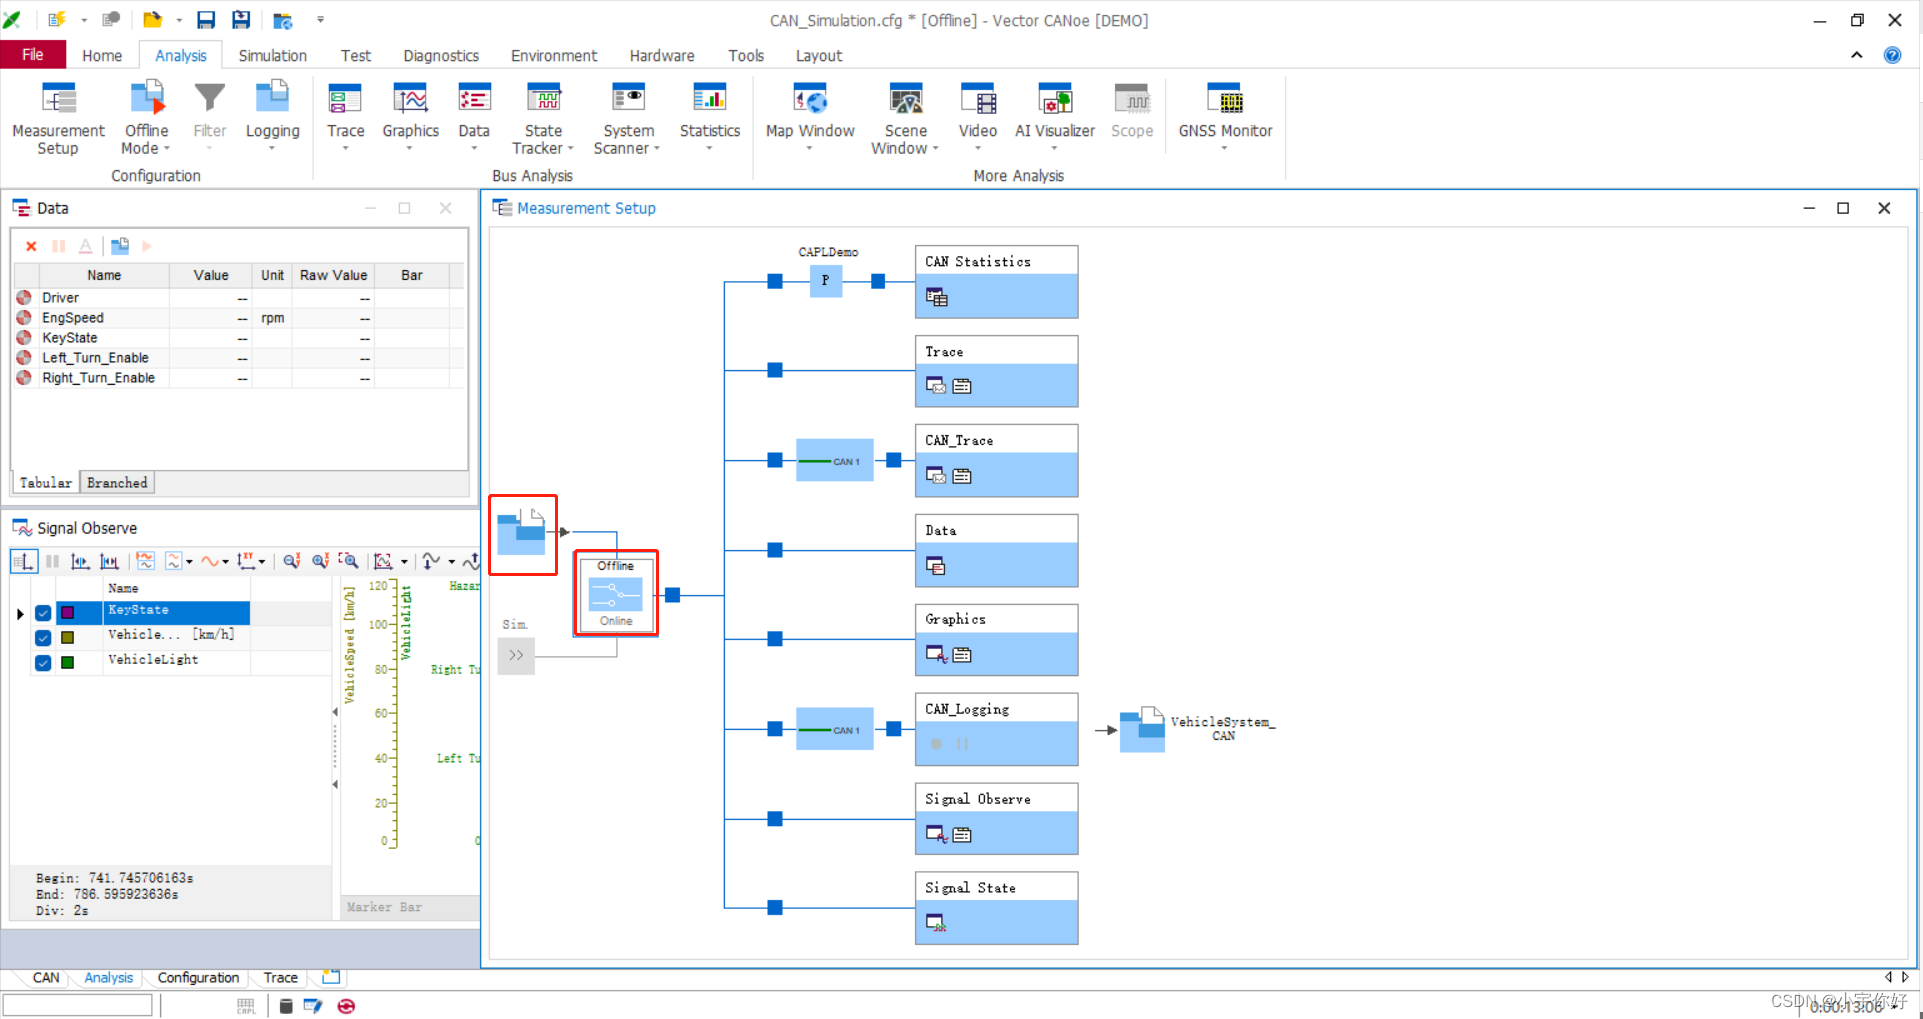
Task: Expand the KeyState row arrow
Action: (20, 613)
